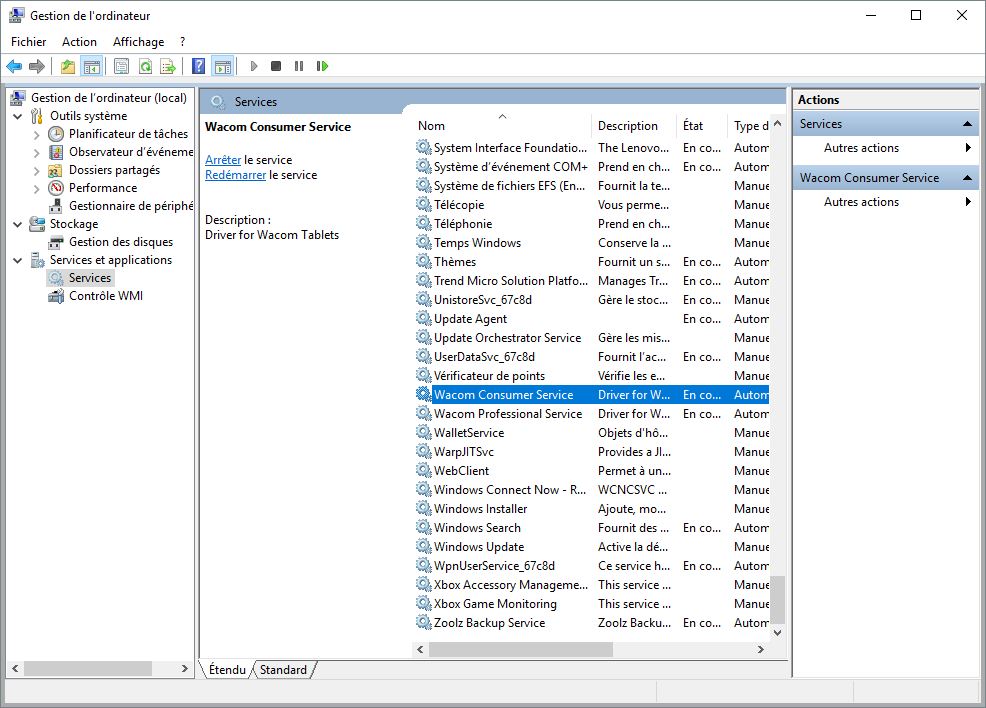The width and height of the screenshot is (986, 708).
Task: Pause the service with the pause icon
Action: click(299, 66)
